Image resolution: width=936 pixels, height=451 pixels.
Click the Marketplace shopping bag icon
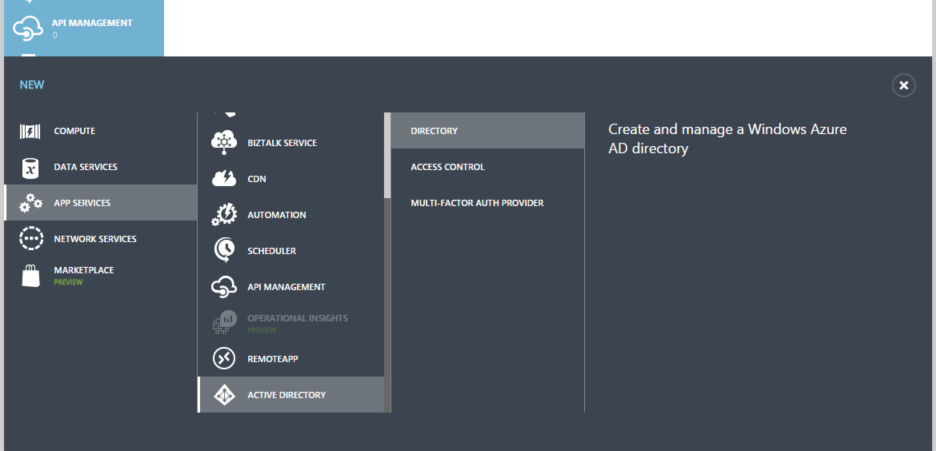coord(30,276)
